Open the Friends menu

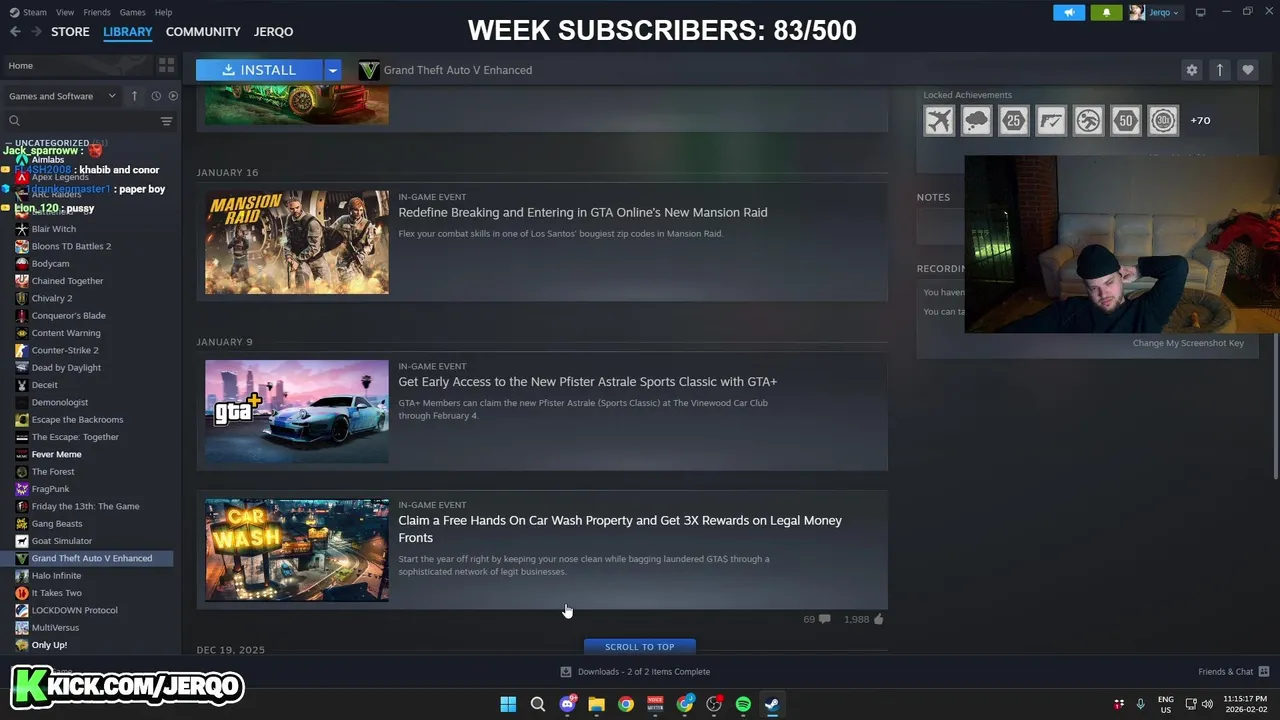pos(97,12)
